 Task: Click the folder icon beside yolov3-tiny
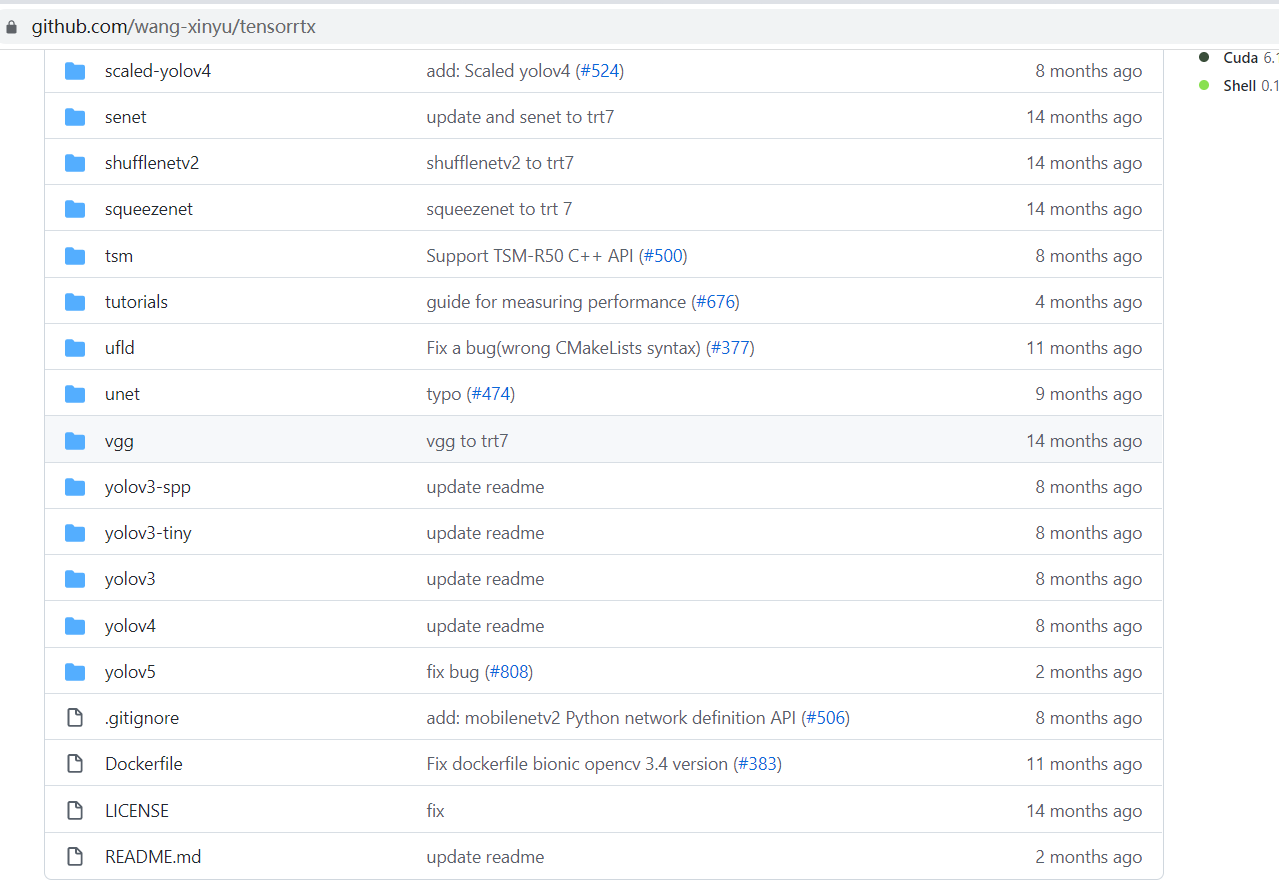click(75, 533)
